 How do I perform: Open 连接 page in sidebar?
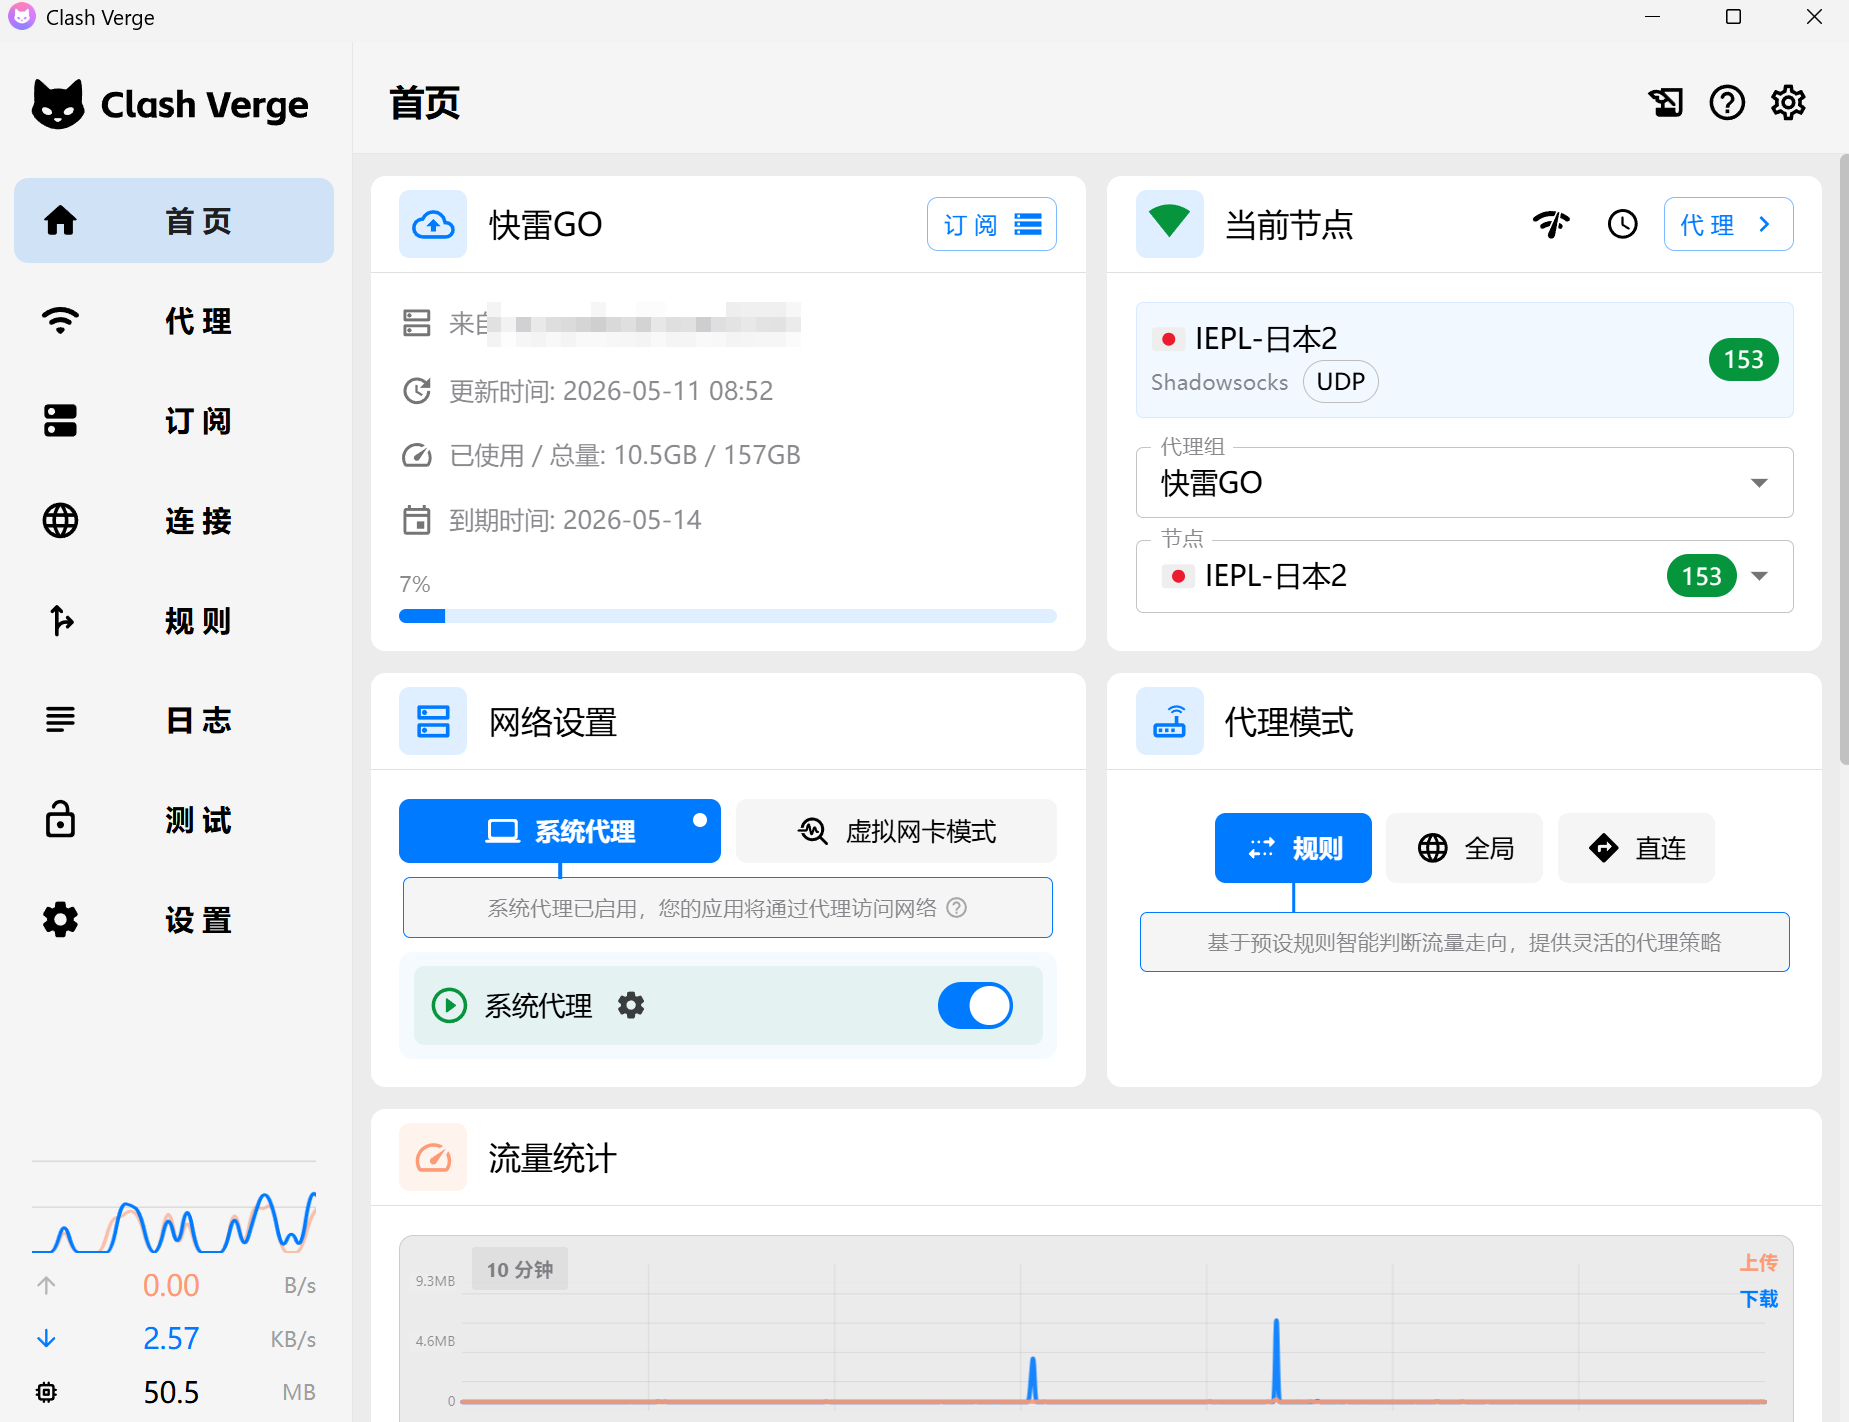[x=174, y=521]
